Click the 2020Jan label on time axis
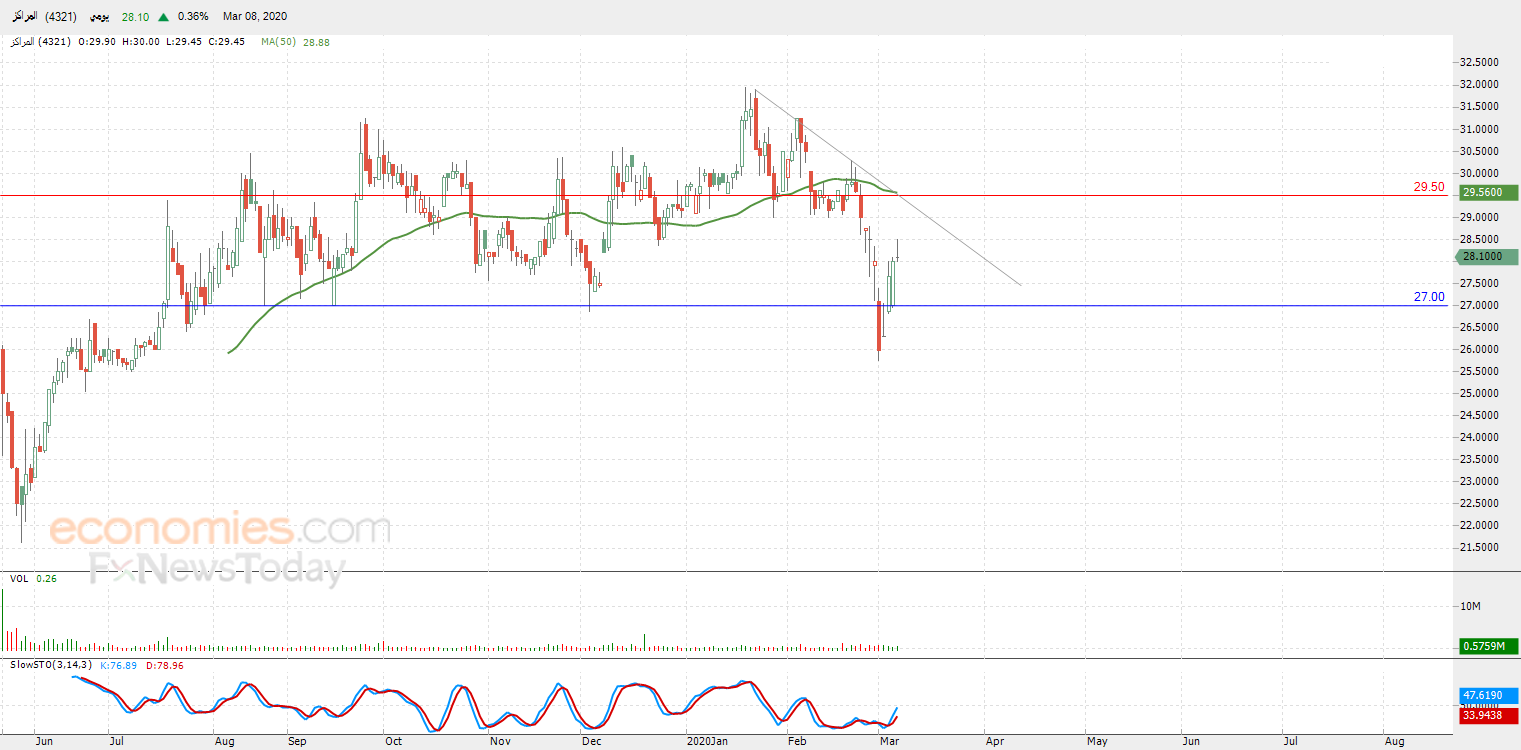1521x750 pixels. coord(706,742)
